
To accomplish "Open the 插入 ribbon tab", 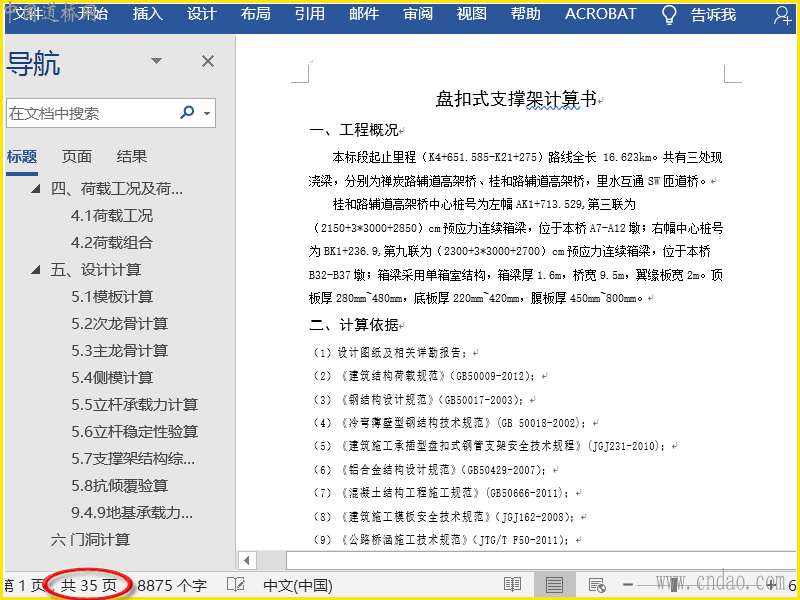I will (147, 14).
